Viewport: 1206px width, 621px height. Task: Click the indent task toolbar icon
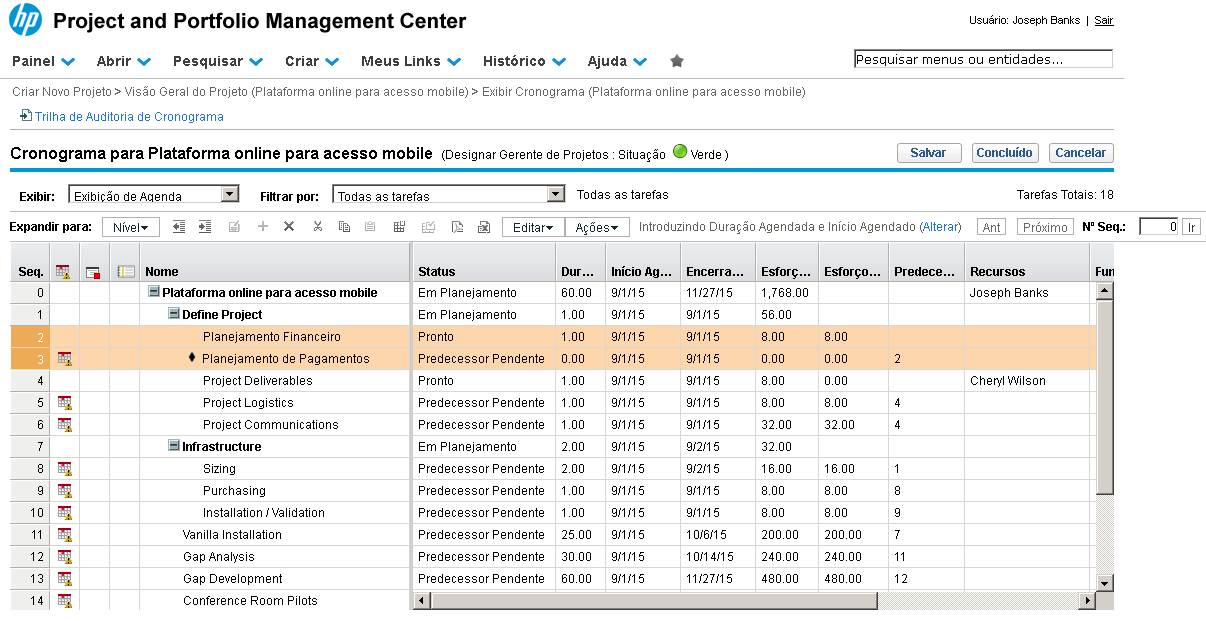click(205, 227)
